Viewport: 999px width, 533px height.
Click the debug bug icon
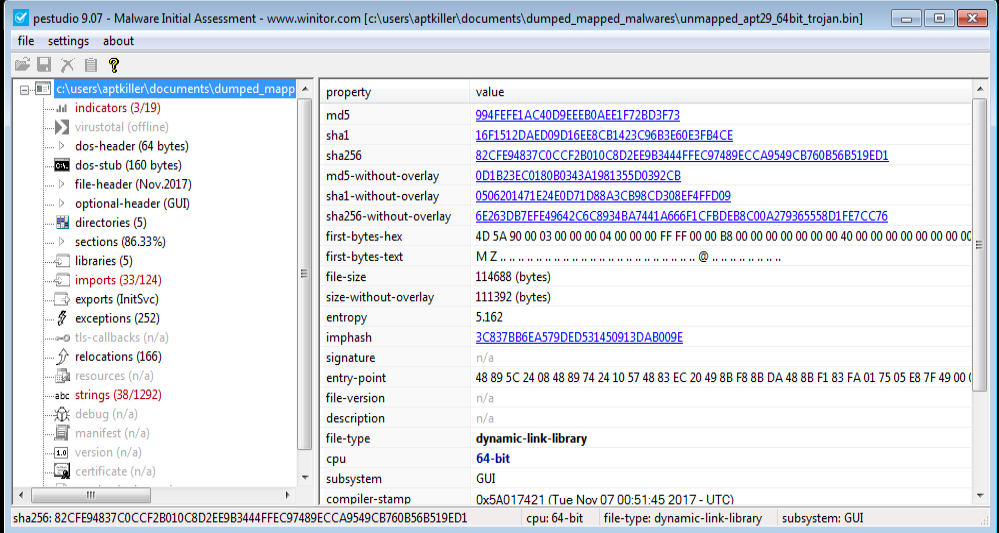coord(62,414)
